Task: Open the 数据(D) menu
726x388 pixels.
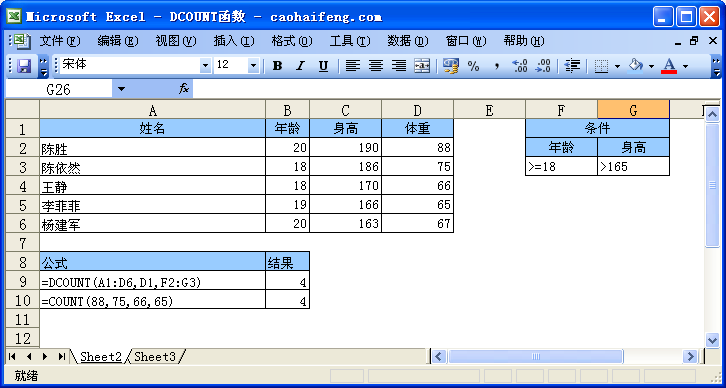Action: [408, 41]
